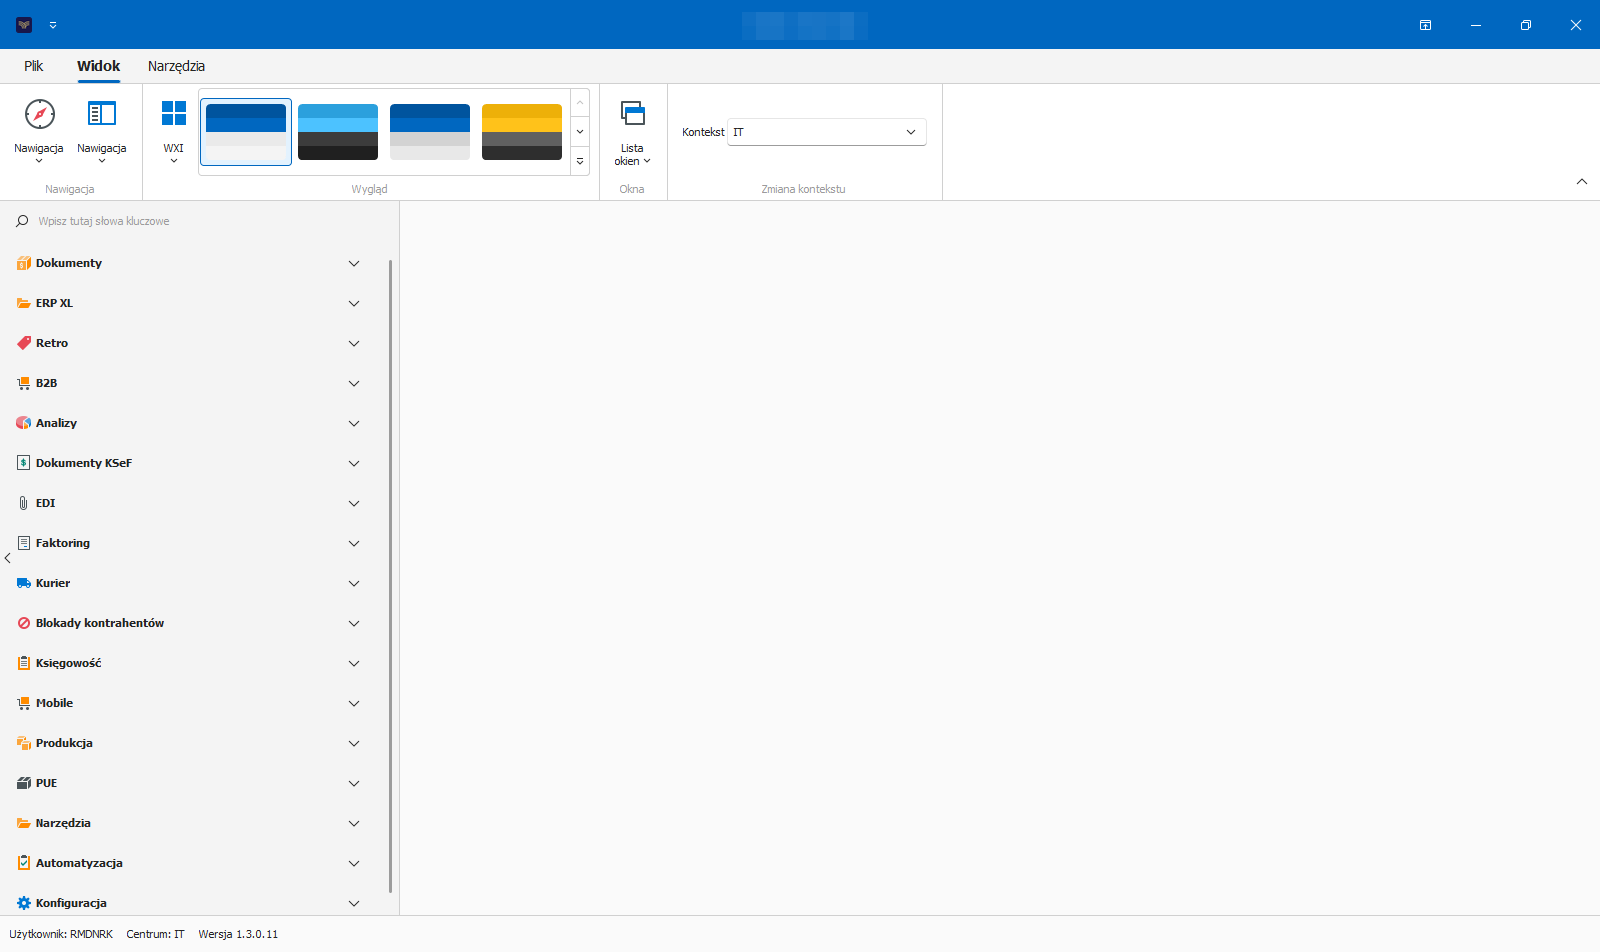Expand the ERP XL section chevron
1600x952 pixels.
354,303
